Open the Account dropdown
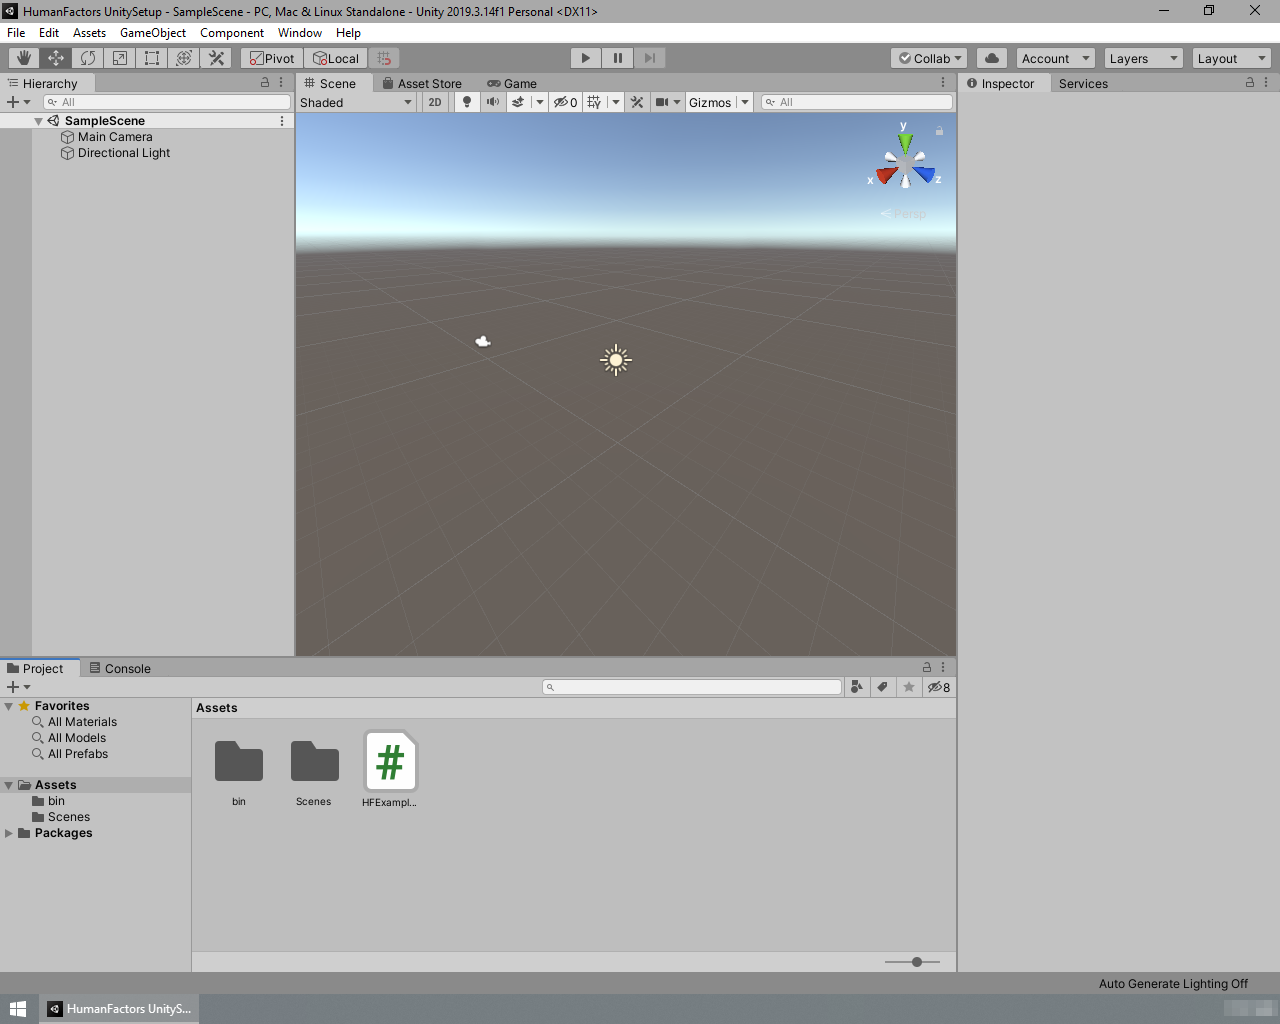This screenshot has width=1280, height=1024. click(1055, 58)
